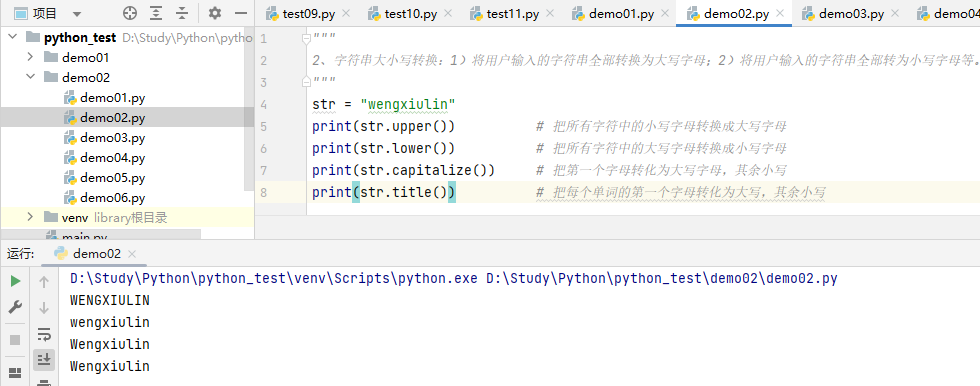Rerun demo02 with green play button

click(15, 282)
